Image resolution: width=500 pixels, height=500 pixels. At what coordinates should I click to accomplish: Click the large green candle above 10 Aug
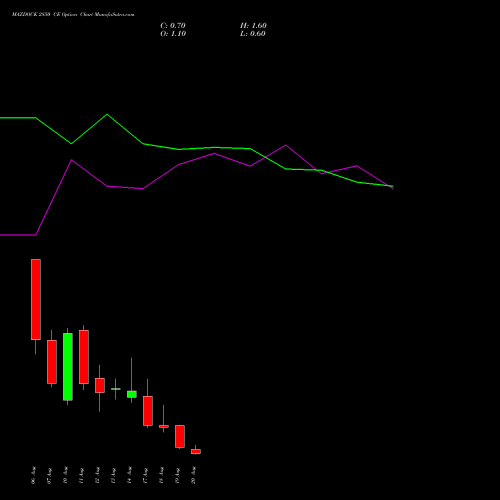tap(68, 367)
